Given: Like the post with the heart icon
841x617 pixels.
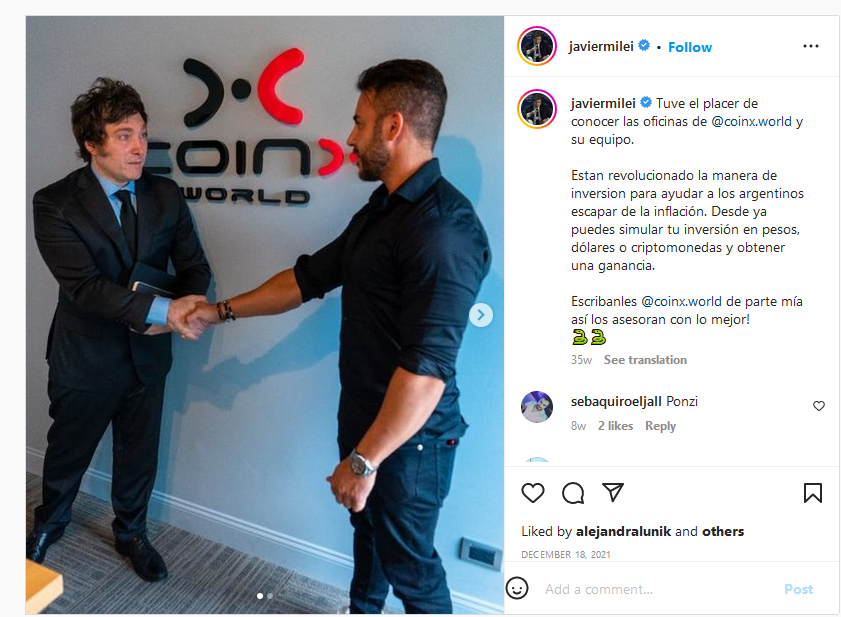Looking at the screenshot, I should tap(533, 493).
